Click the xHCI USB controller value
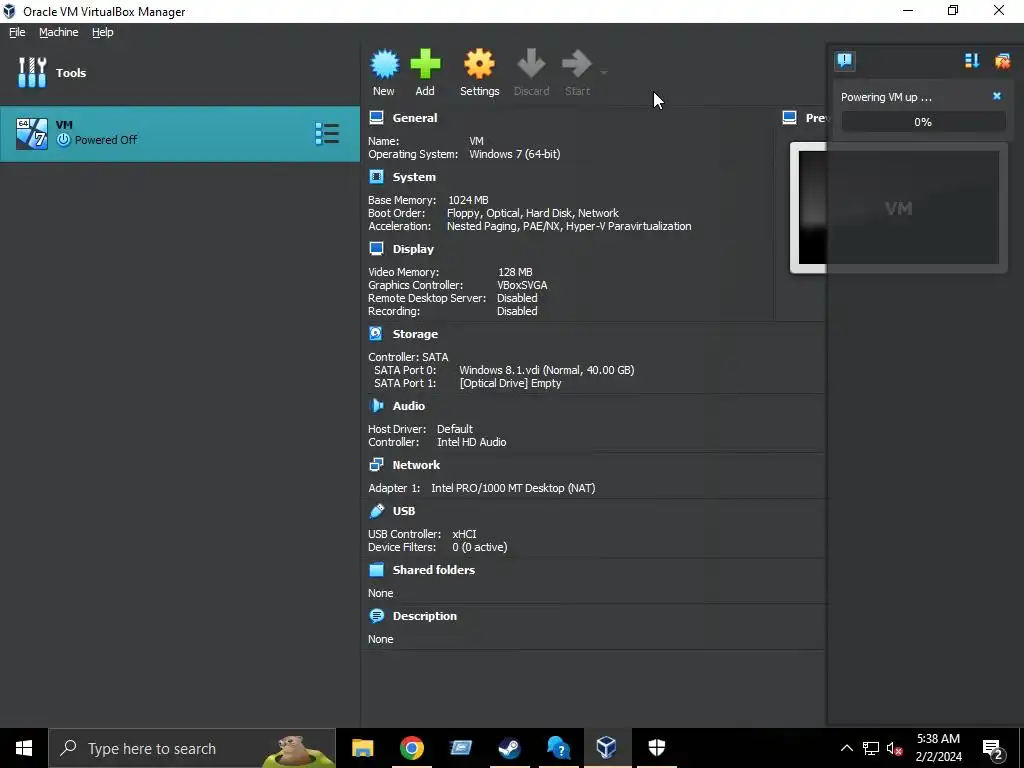This screenshot has height=768, width=1024. coord(464,534)
